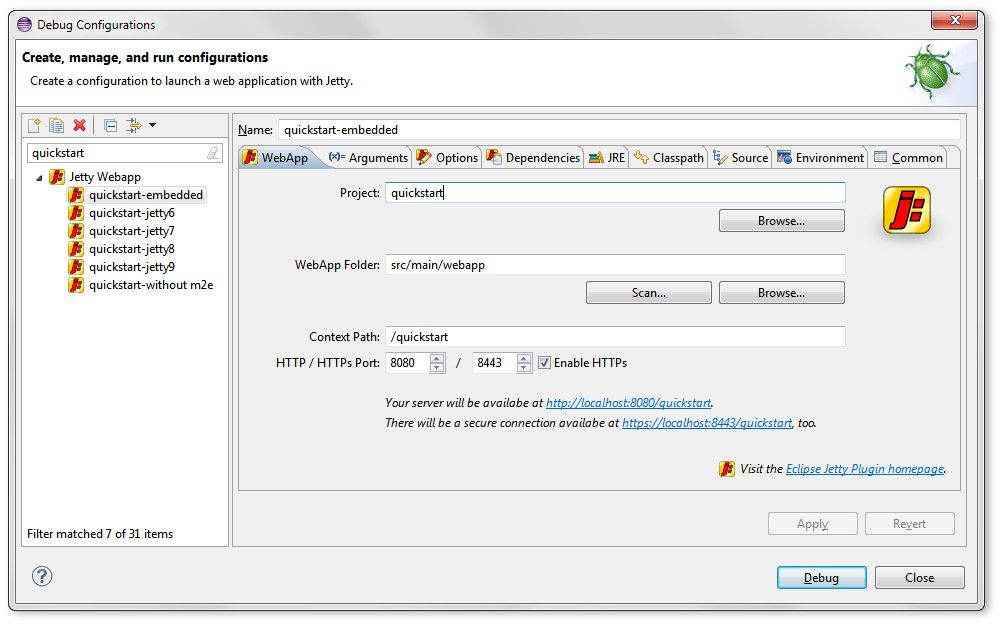Open the Eclipse Jetty Plugin homepage link

[x=864, y=468]
